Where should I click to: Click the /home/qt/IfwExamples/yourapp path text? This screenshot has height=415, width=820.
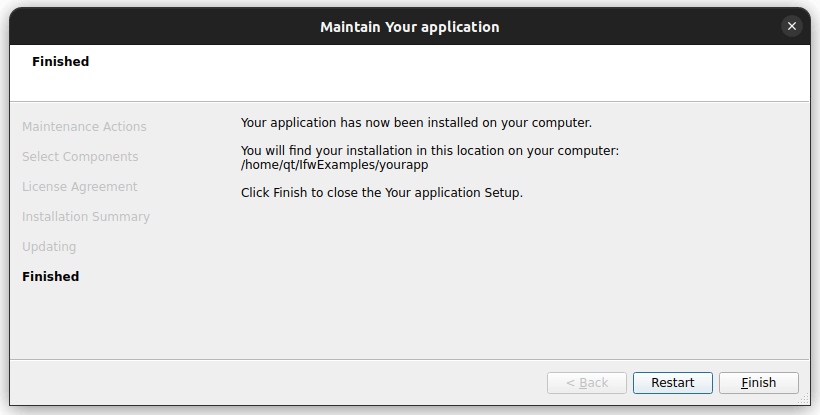tap(334, 165)
